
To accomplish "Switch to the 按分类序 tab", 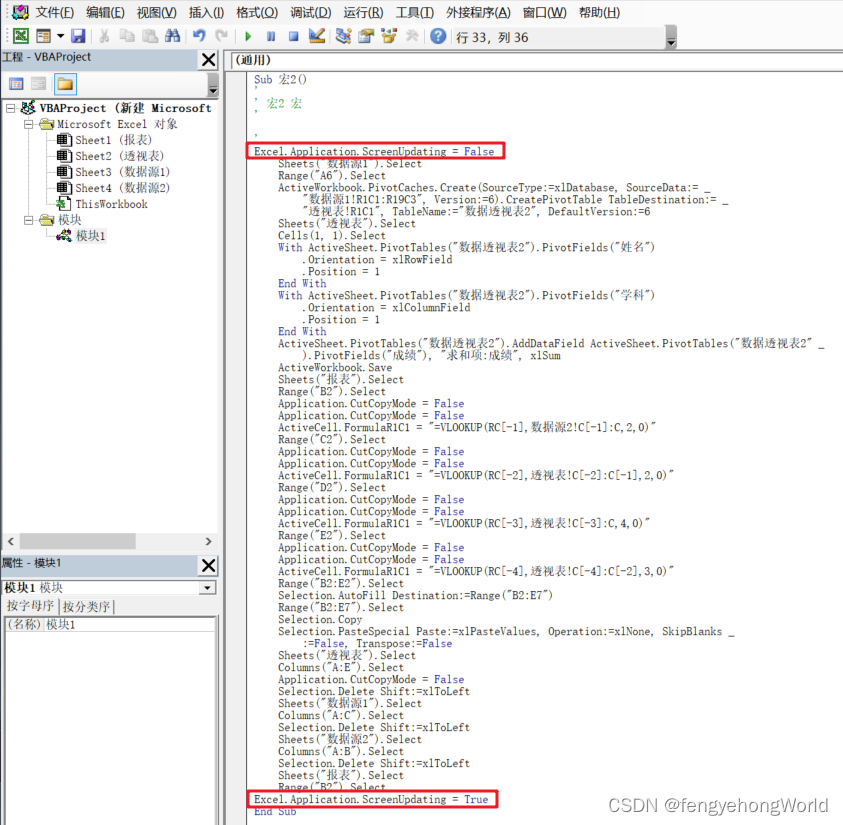I will (87, 606).
